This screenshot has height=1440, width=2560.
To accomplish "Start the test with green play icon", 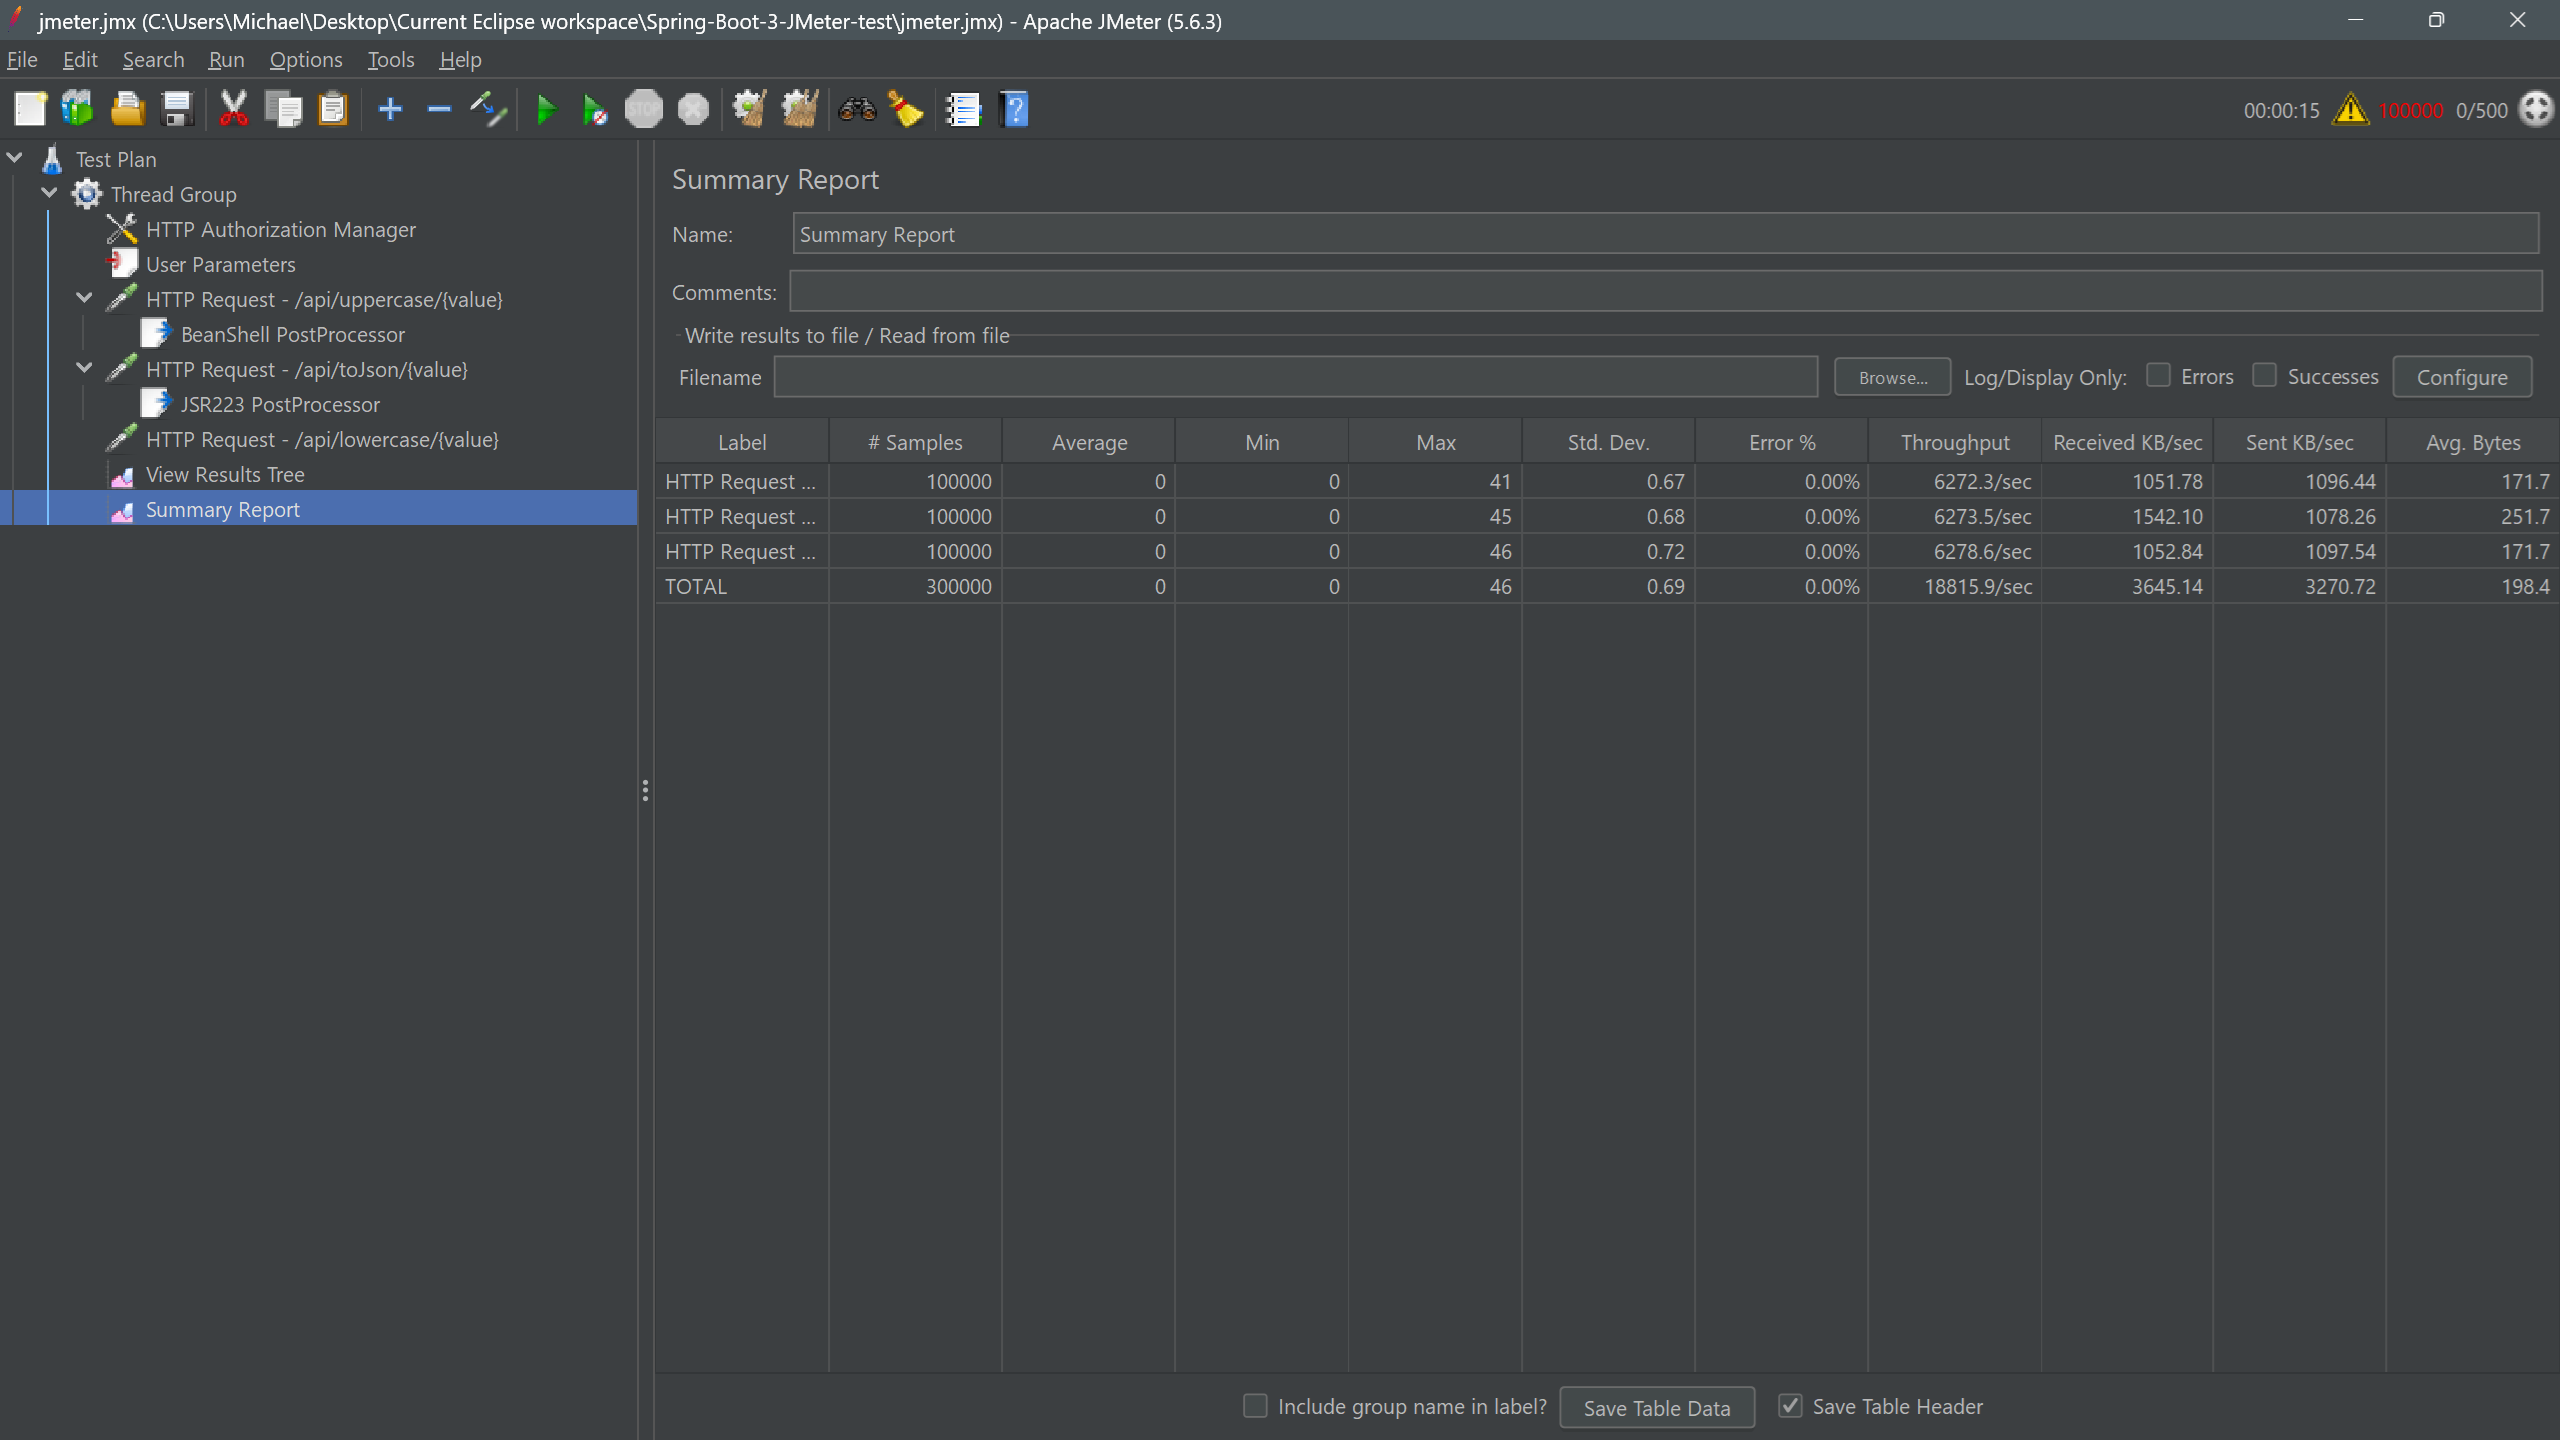I will pyautogui.click(x=546, y=109).
